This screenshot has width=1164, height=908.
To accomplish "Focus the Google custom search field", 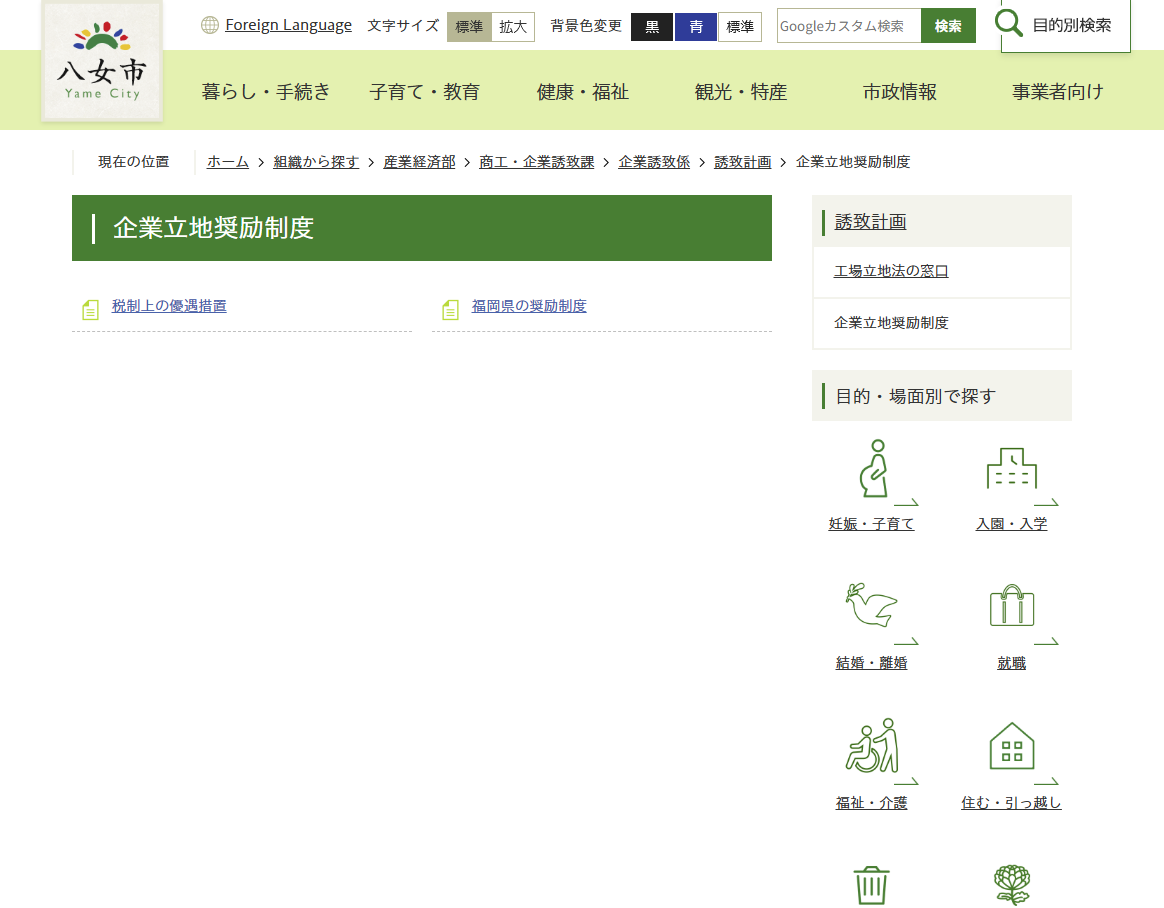I will 849,26.
